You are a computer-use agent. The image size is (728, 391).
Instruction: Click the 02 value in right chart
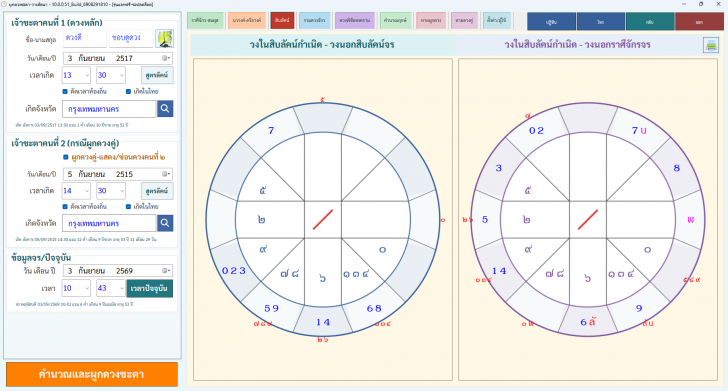[536, 131]
